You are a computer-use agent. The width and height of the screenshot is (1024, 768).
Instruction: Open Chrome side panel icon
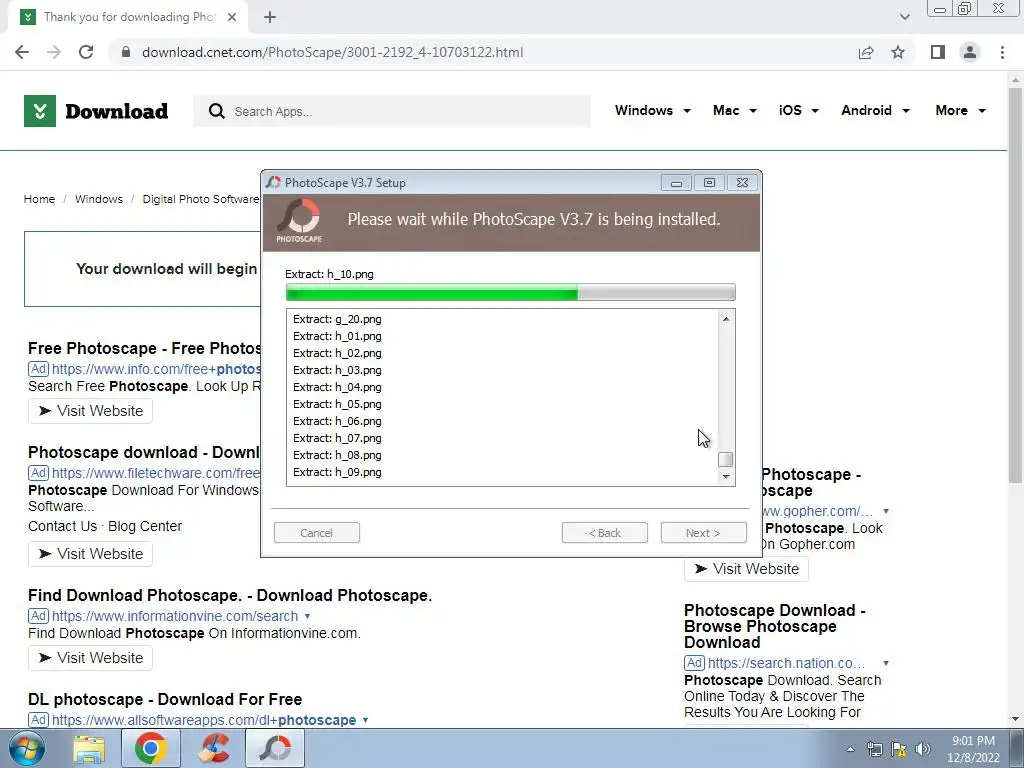pyautogui.click(x=938, y=52)
